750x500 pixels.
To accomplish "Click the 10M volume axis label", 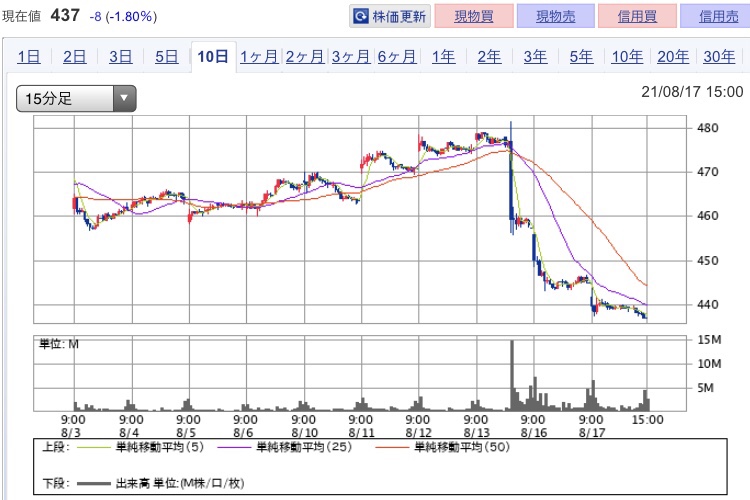I will (x=709, y=364).
